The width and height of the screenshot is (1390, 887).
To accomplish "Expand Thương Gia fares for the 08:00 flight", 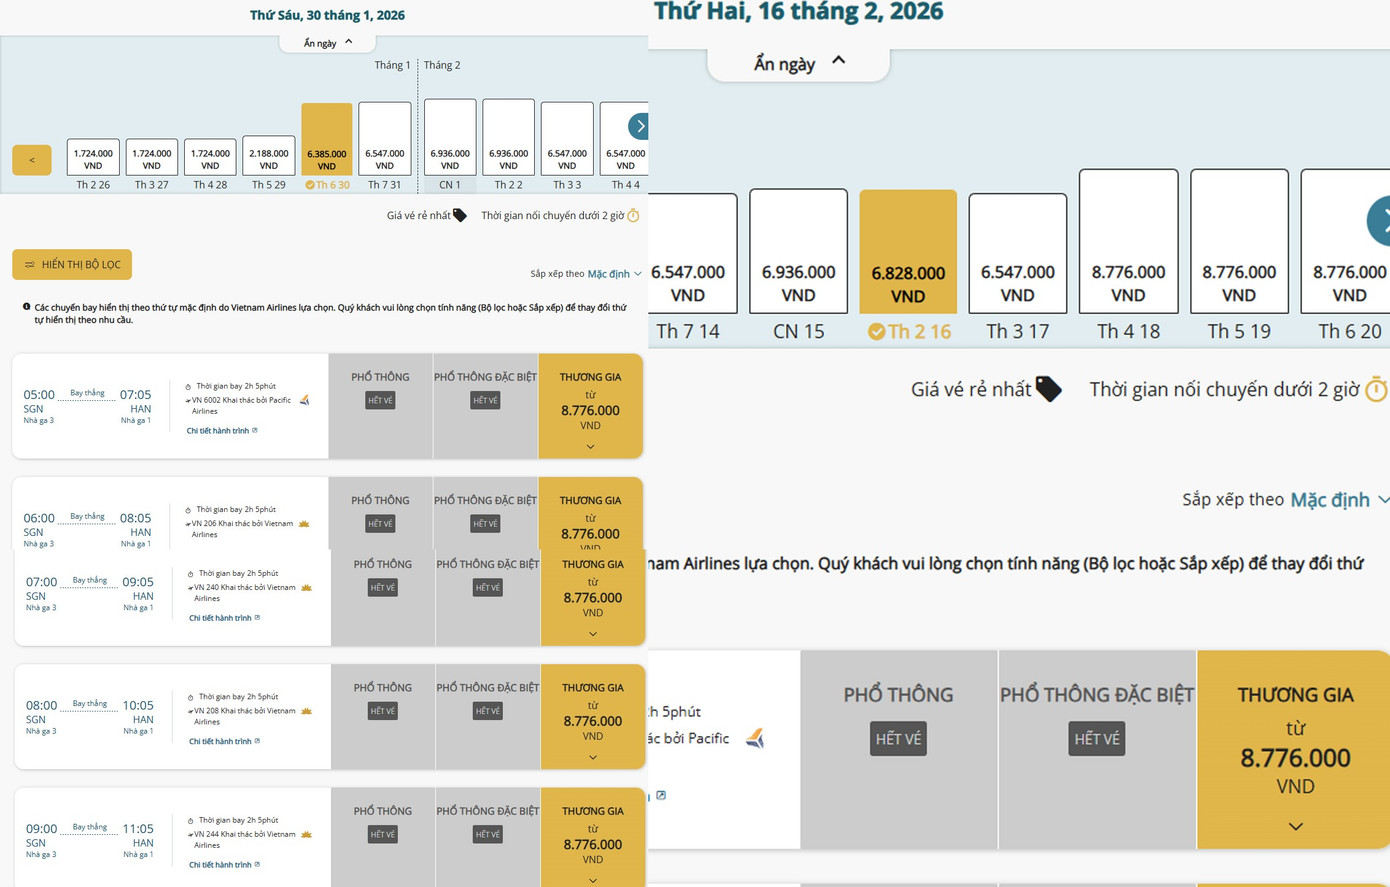I will [x=592, y=757].
